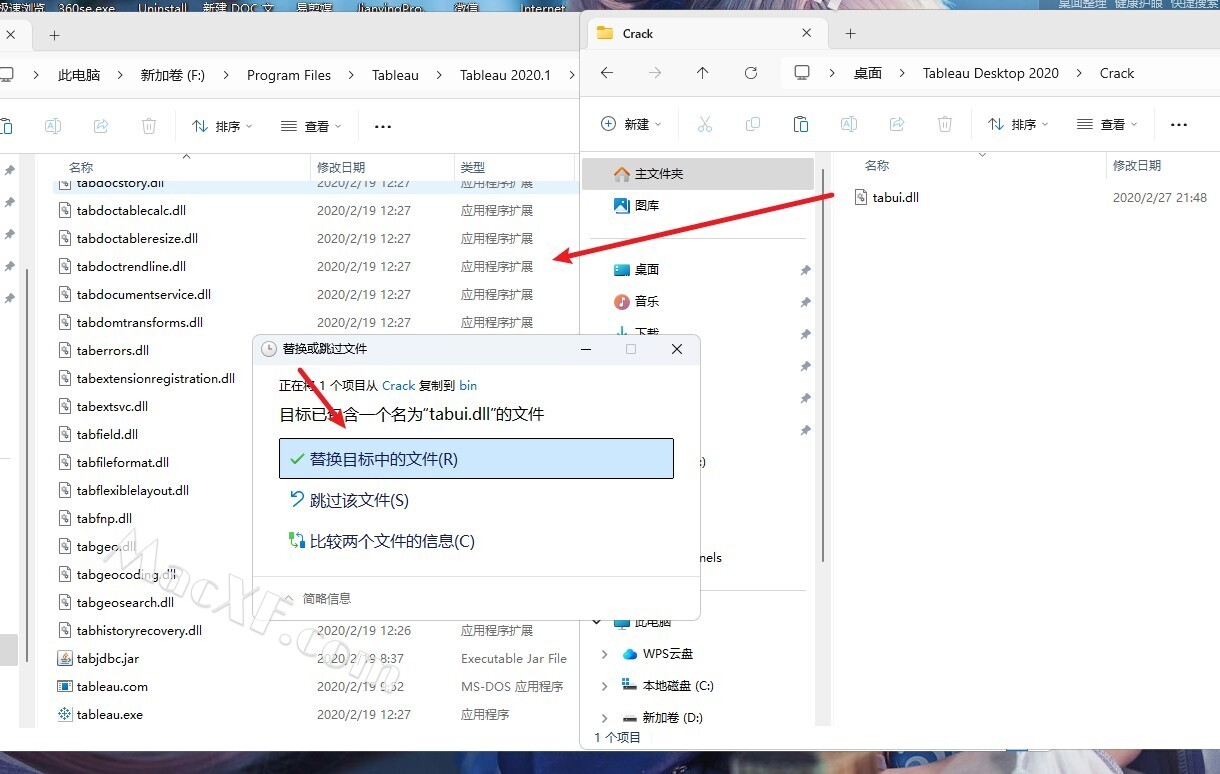Open the 查看 dropdown in the Tableau window
The image size is (1220, 774).
point(311,126)
